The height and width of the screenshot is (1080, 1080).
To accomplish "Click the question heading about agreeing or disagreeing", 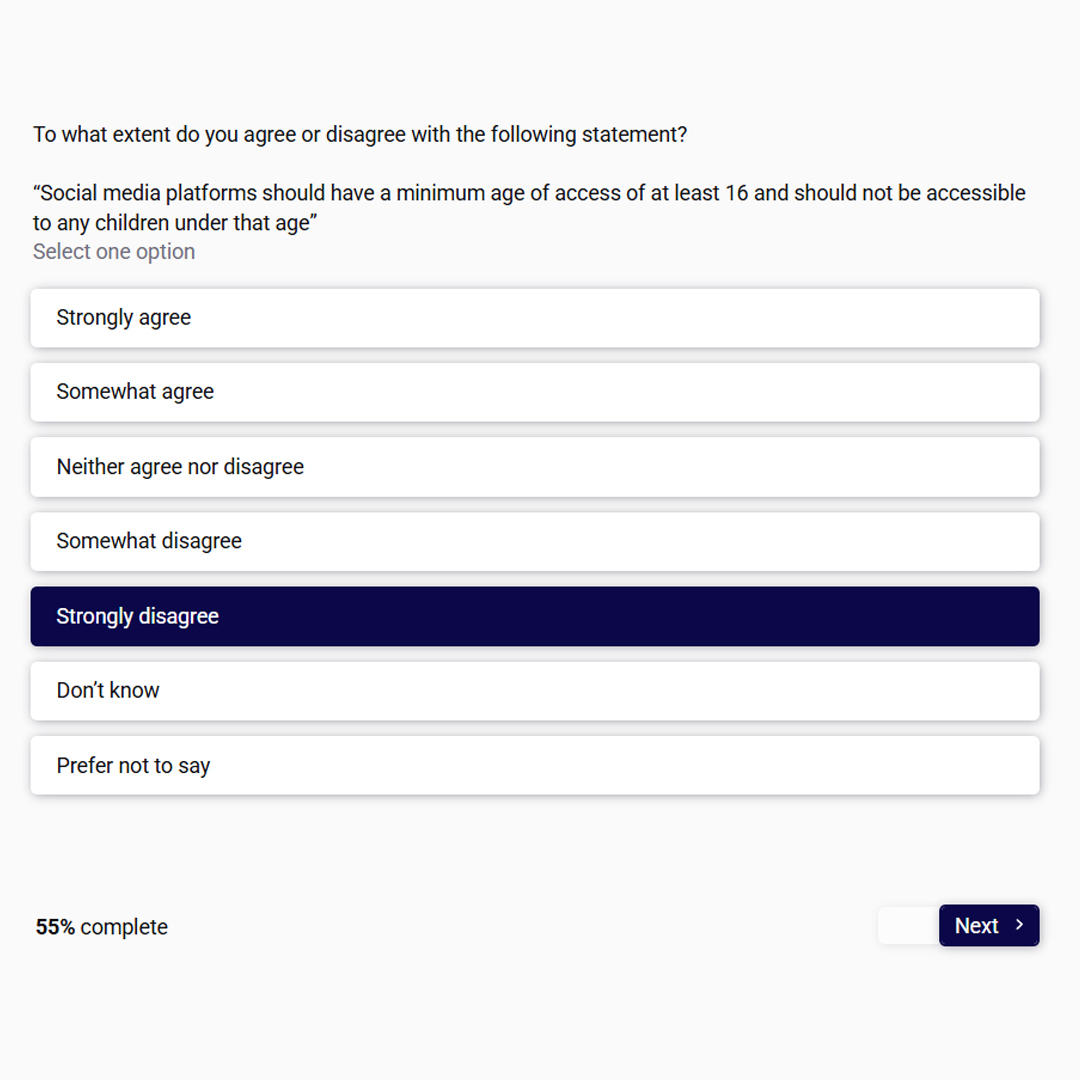I will click(x=360, y=134).
